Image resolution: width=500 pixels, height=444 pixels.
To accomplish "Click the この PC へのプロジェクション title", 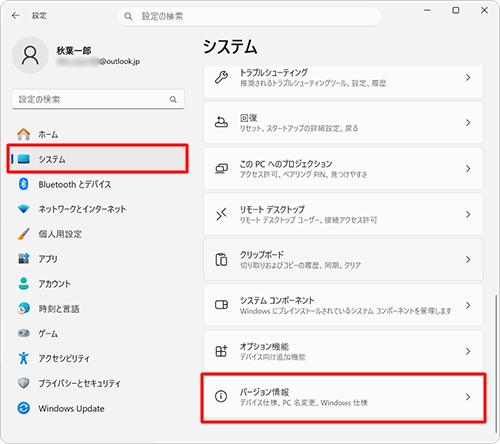I will (x=286, y=164).
